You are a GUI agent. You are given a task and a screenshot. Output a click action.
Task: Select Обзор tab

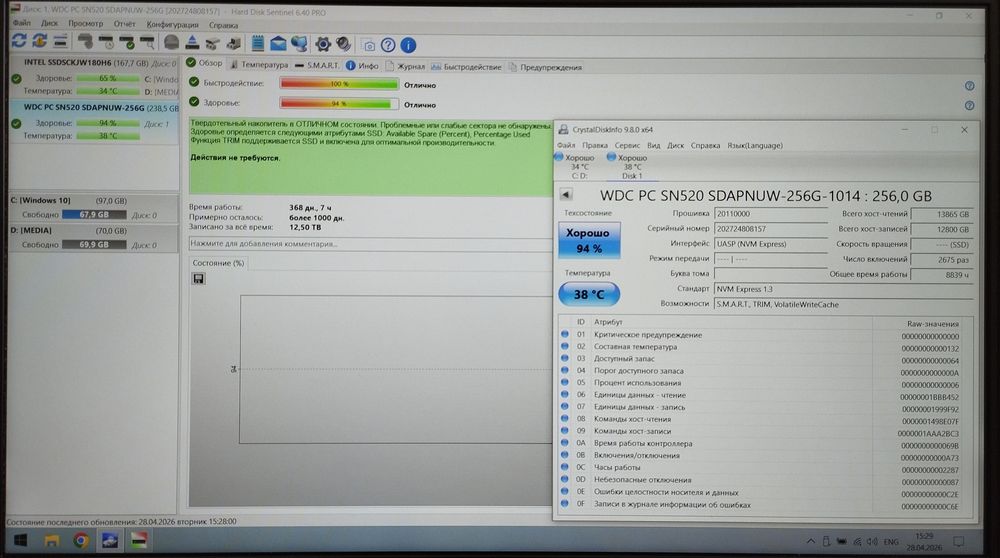[204, 63]
